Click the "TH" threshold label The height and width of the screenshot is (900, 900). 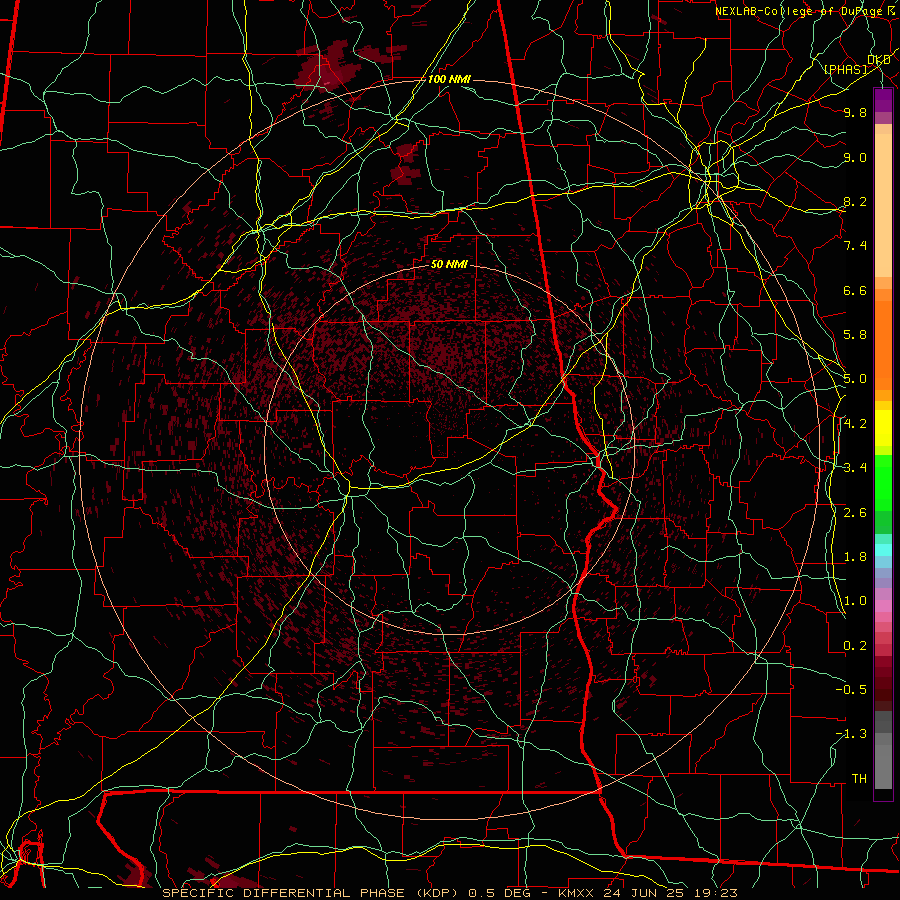859,779
